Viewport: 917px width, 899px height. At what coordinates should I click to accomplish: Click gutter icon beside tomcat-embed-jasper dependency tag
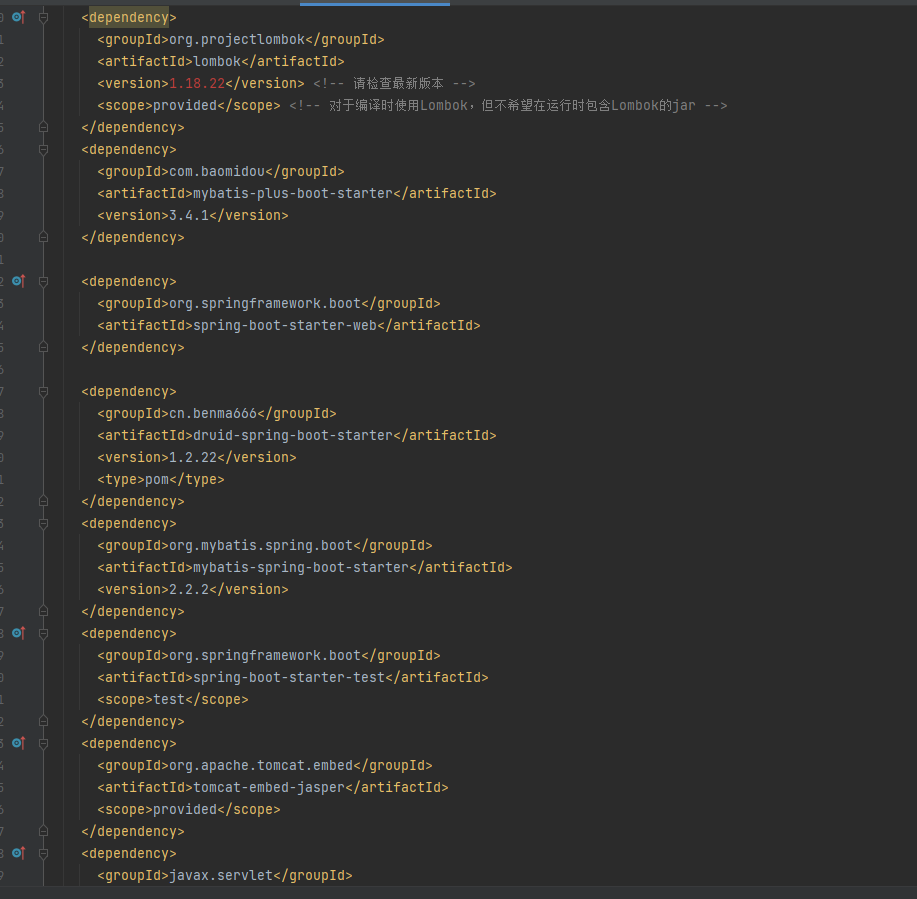click(x=19, y=743)
